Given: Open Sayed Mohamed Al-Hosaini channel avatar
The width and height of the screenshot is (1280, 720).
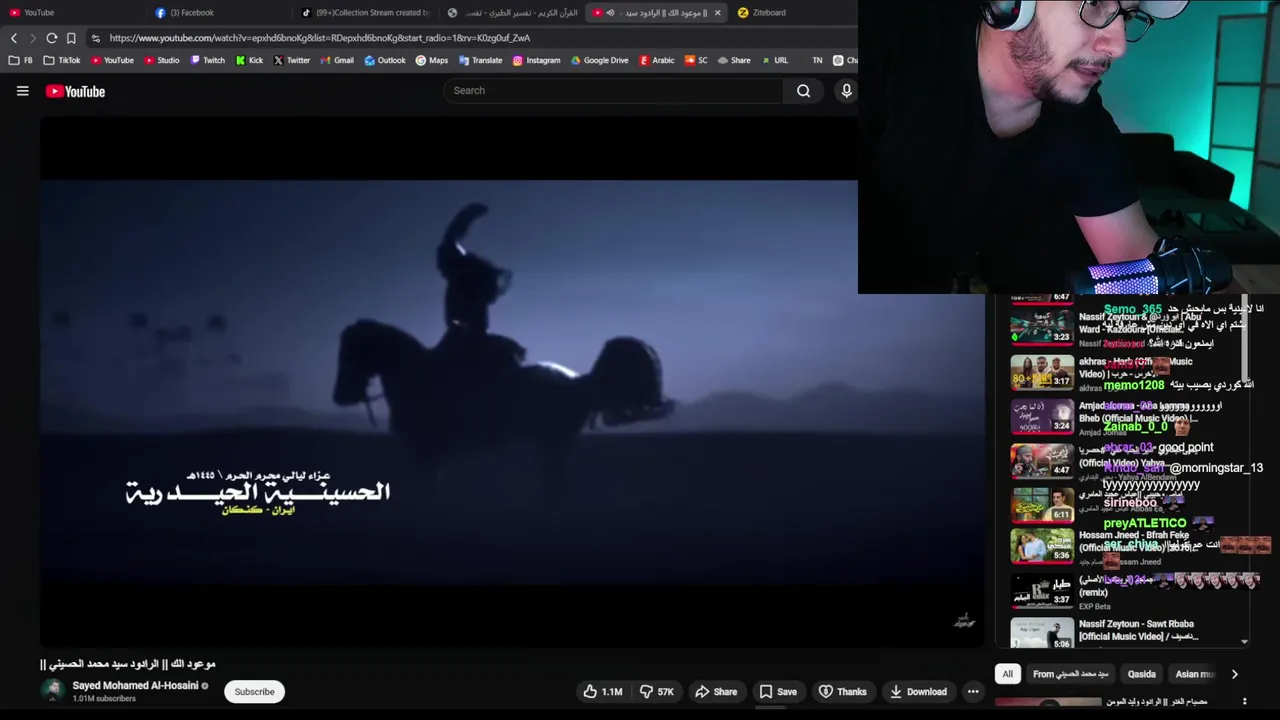Looking at the screenshot, I should [53, 690].
